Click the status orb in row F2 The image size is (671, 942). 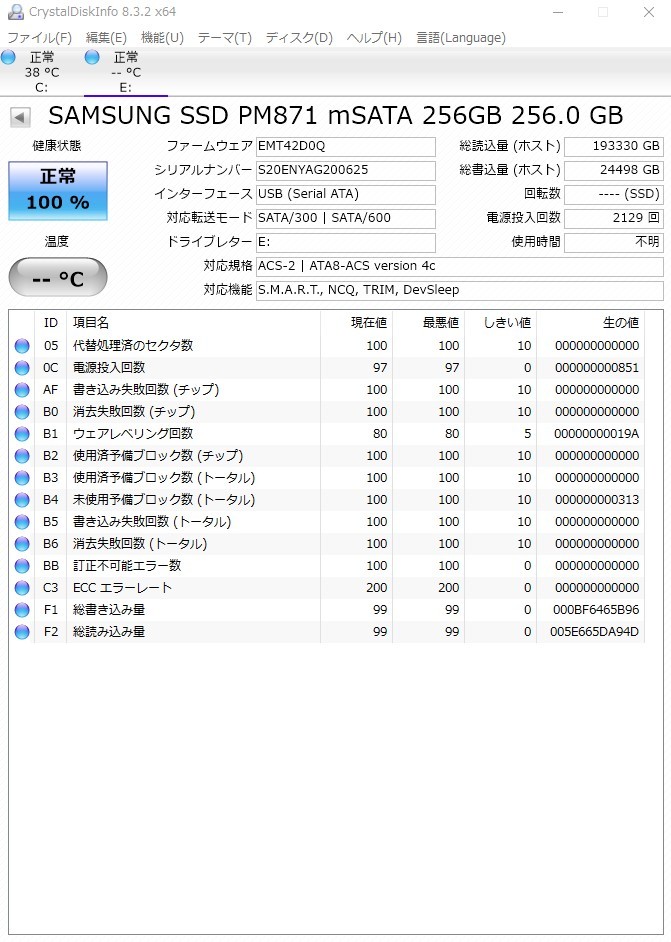22,632
